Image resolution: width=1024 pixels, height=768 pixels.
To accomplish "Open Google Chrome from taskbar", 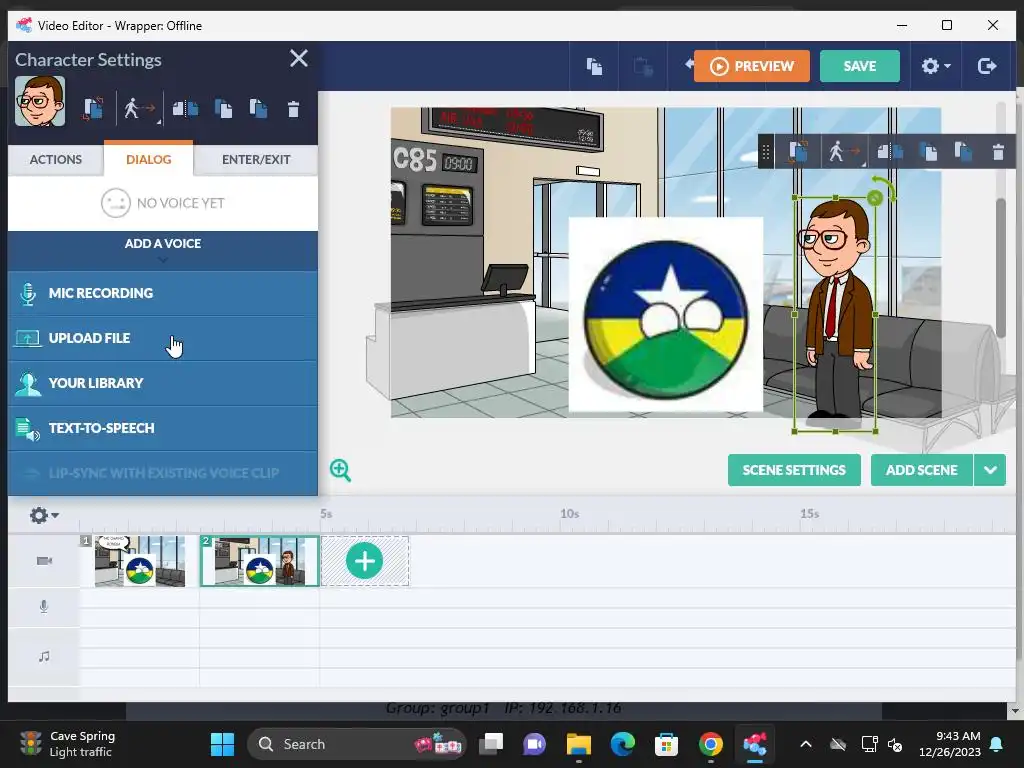I will tap(711, 744).
